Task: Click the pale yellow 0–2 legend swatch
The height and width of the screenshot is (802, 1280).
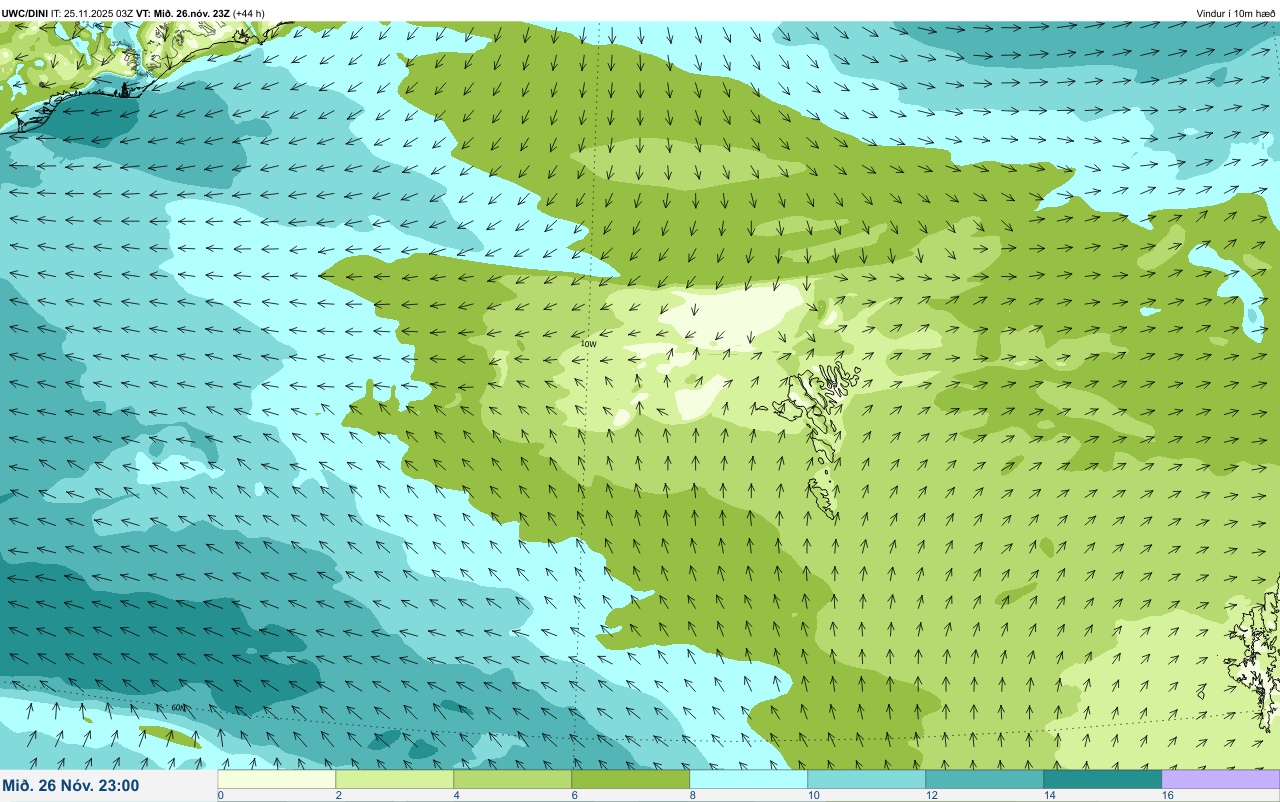Action: (276, 779)
